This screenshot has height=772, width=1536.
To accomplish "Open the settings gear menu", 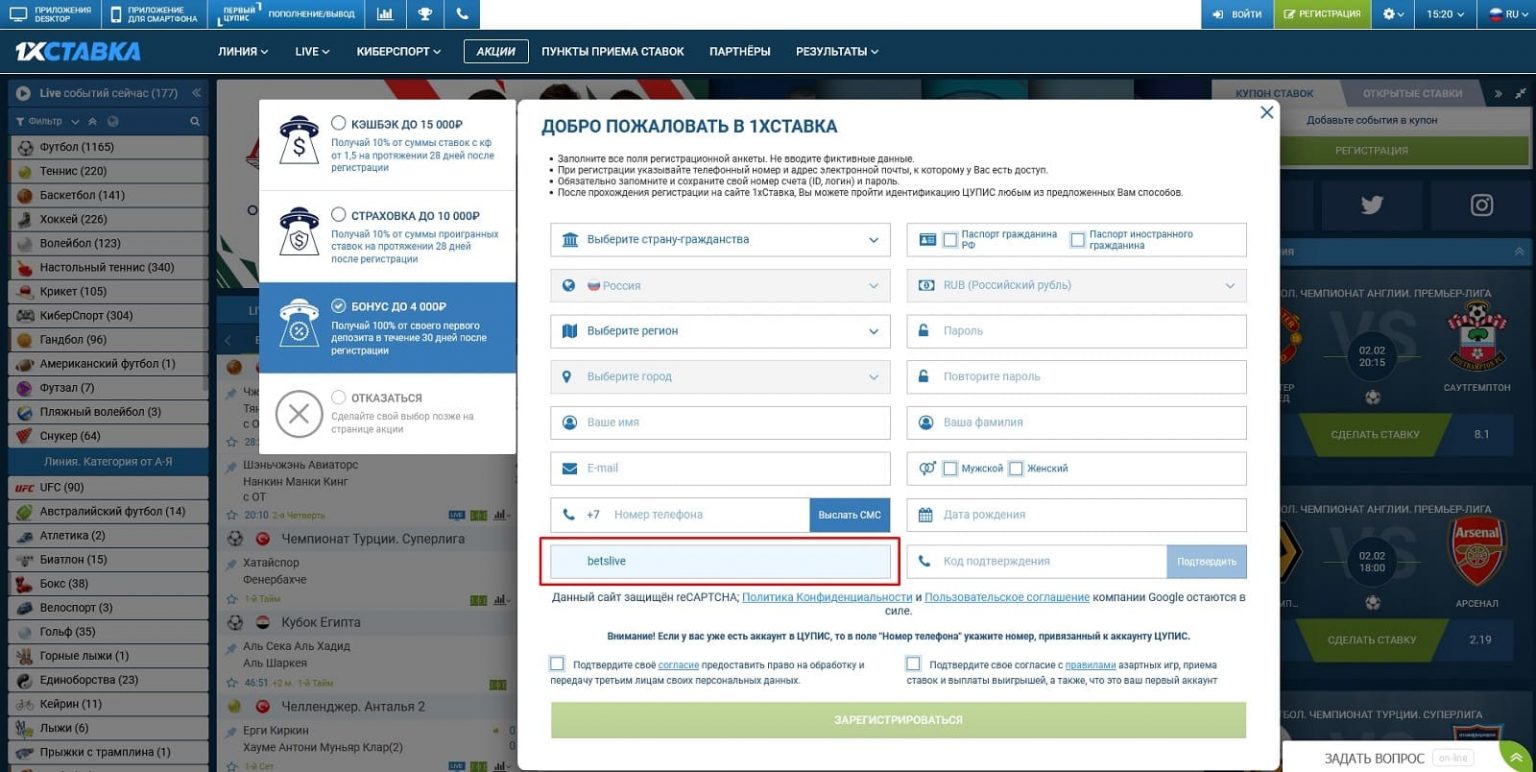I will coord(1393,14).
